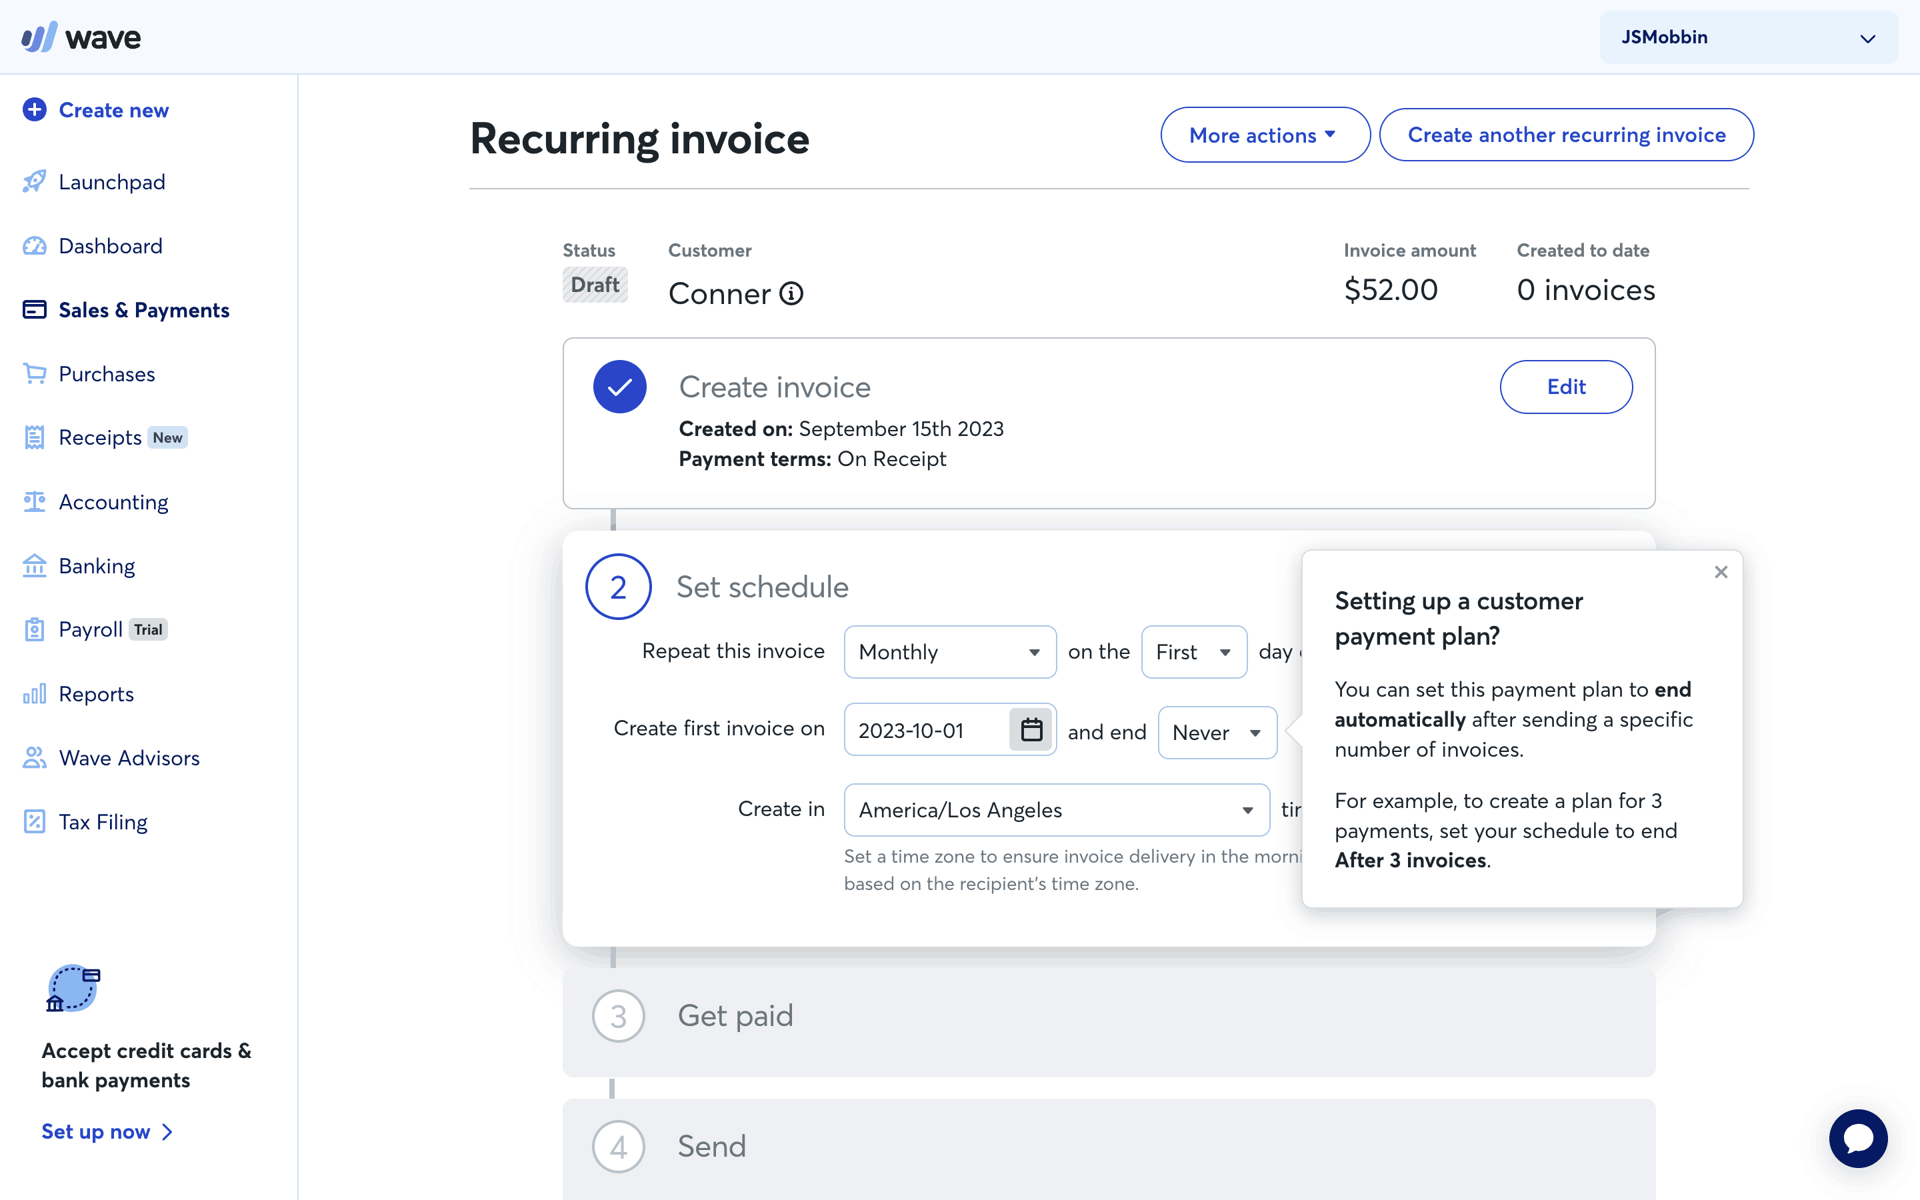Click the Create new plus icon
The height and width of the screenshot is (1200, 1920).
(x=34, y=110)
